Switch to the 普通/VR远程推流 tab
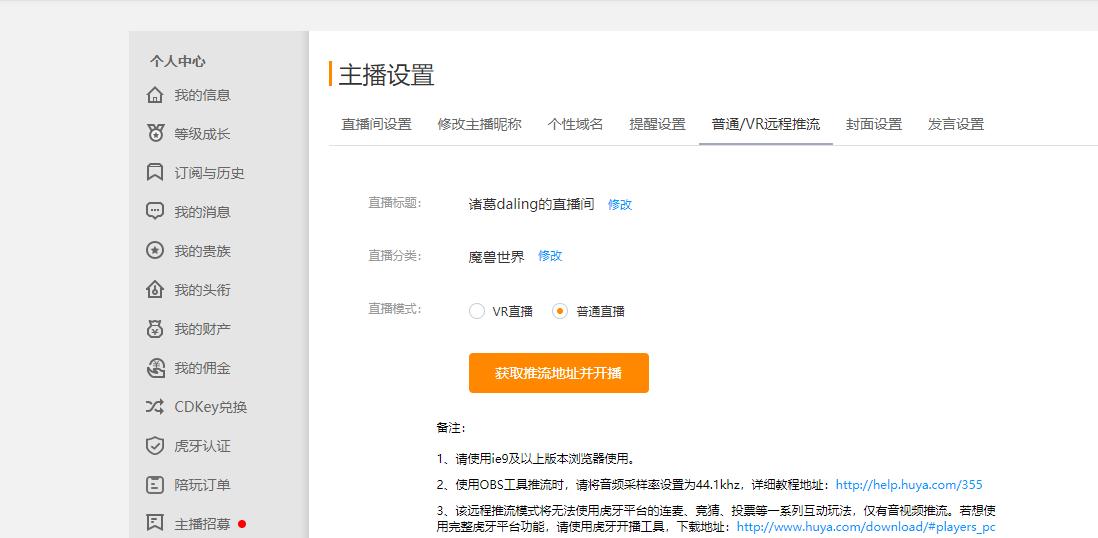 pos(766,125)
